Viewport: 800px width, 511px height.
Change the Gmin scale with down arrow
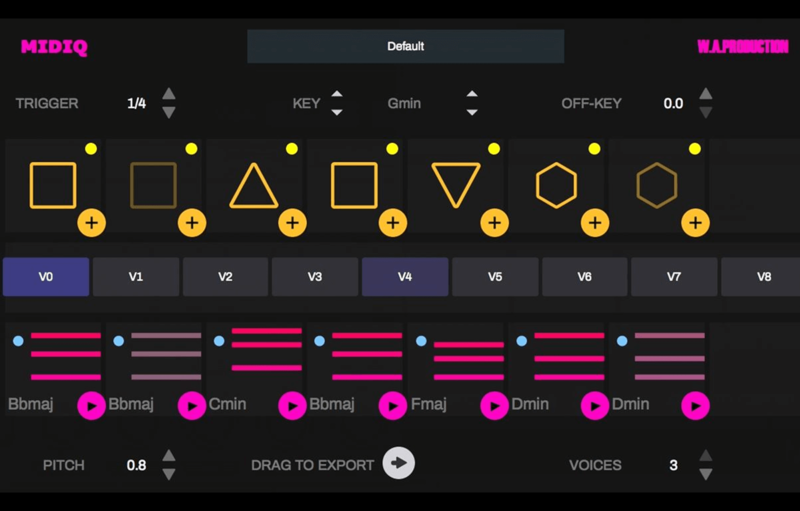pyautogui.click(x=472, y=111)
